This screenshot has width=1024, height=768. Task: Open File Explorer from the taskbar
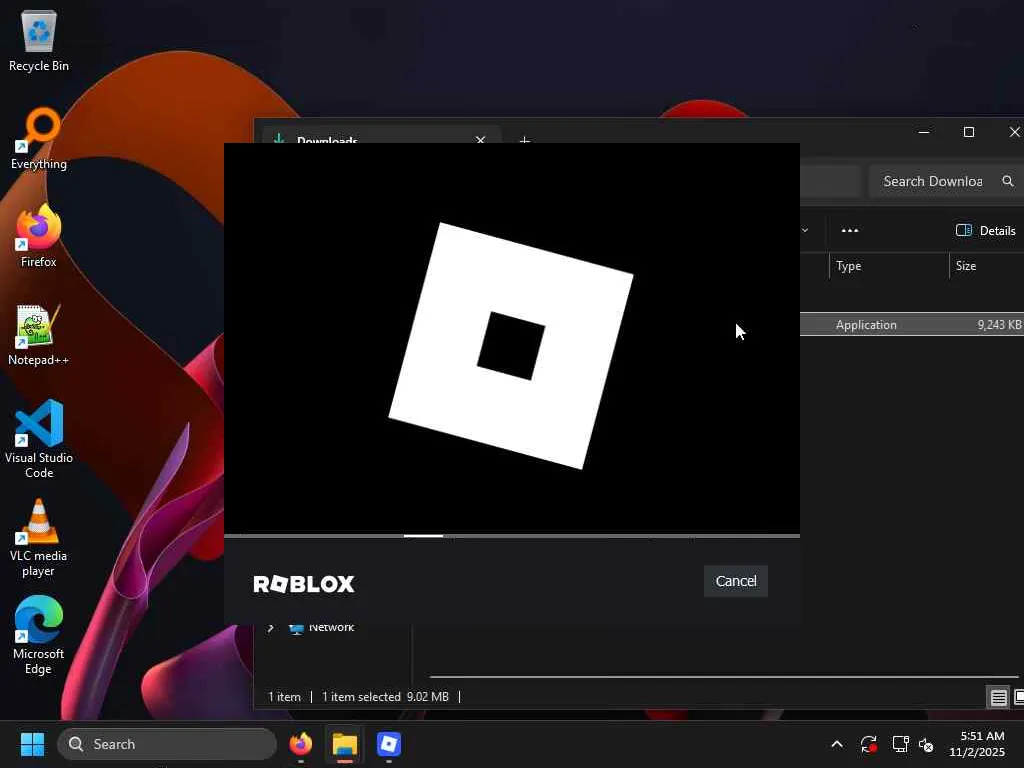345,744
